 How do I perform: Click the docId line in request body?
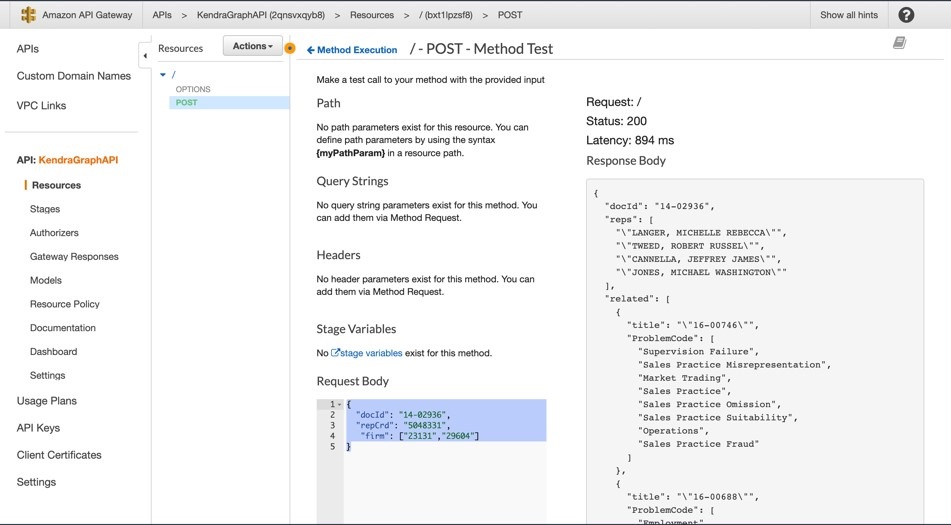(x=403, y=415)
